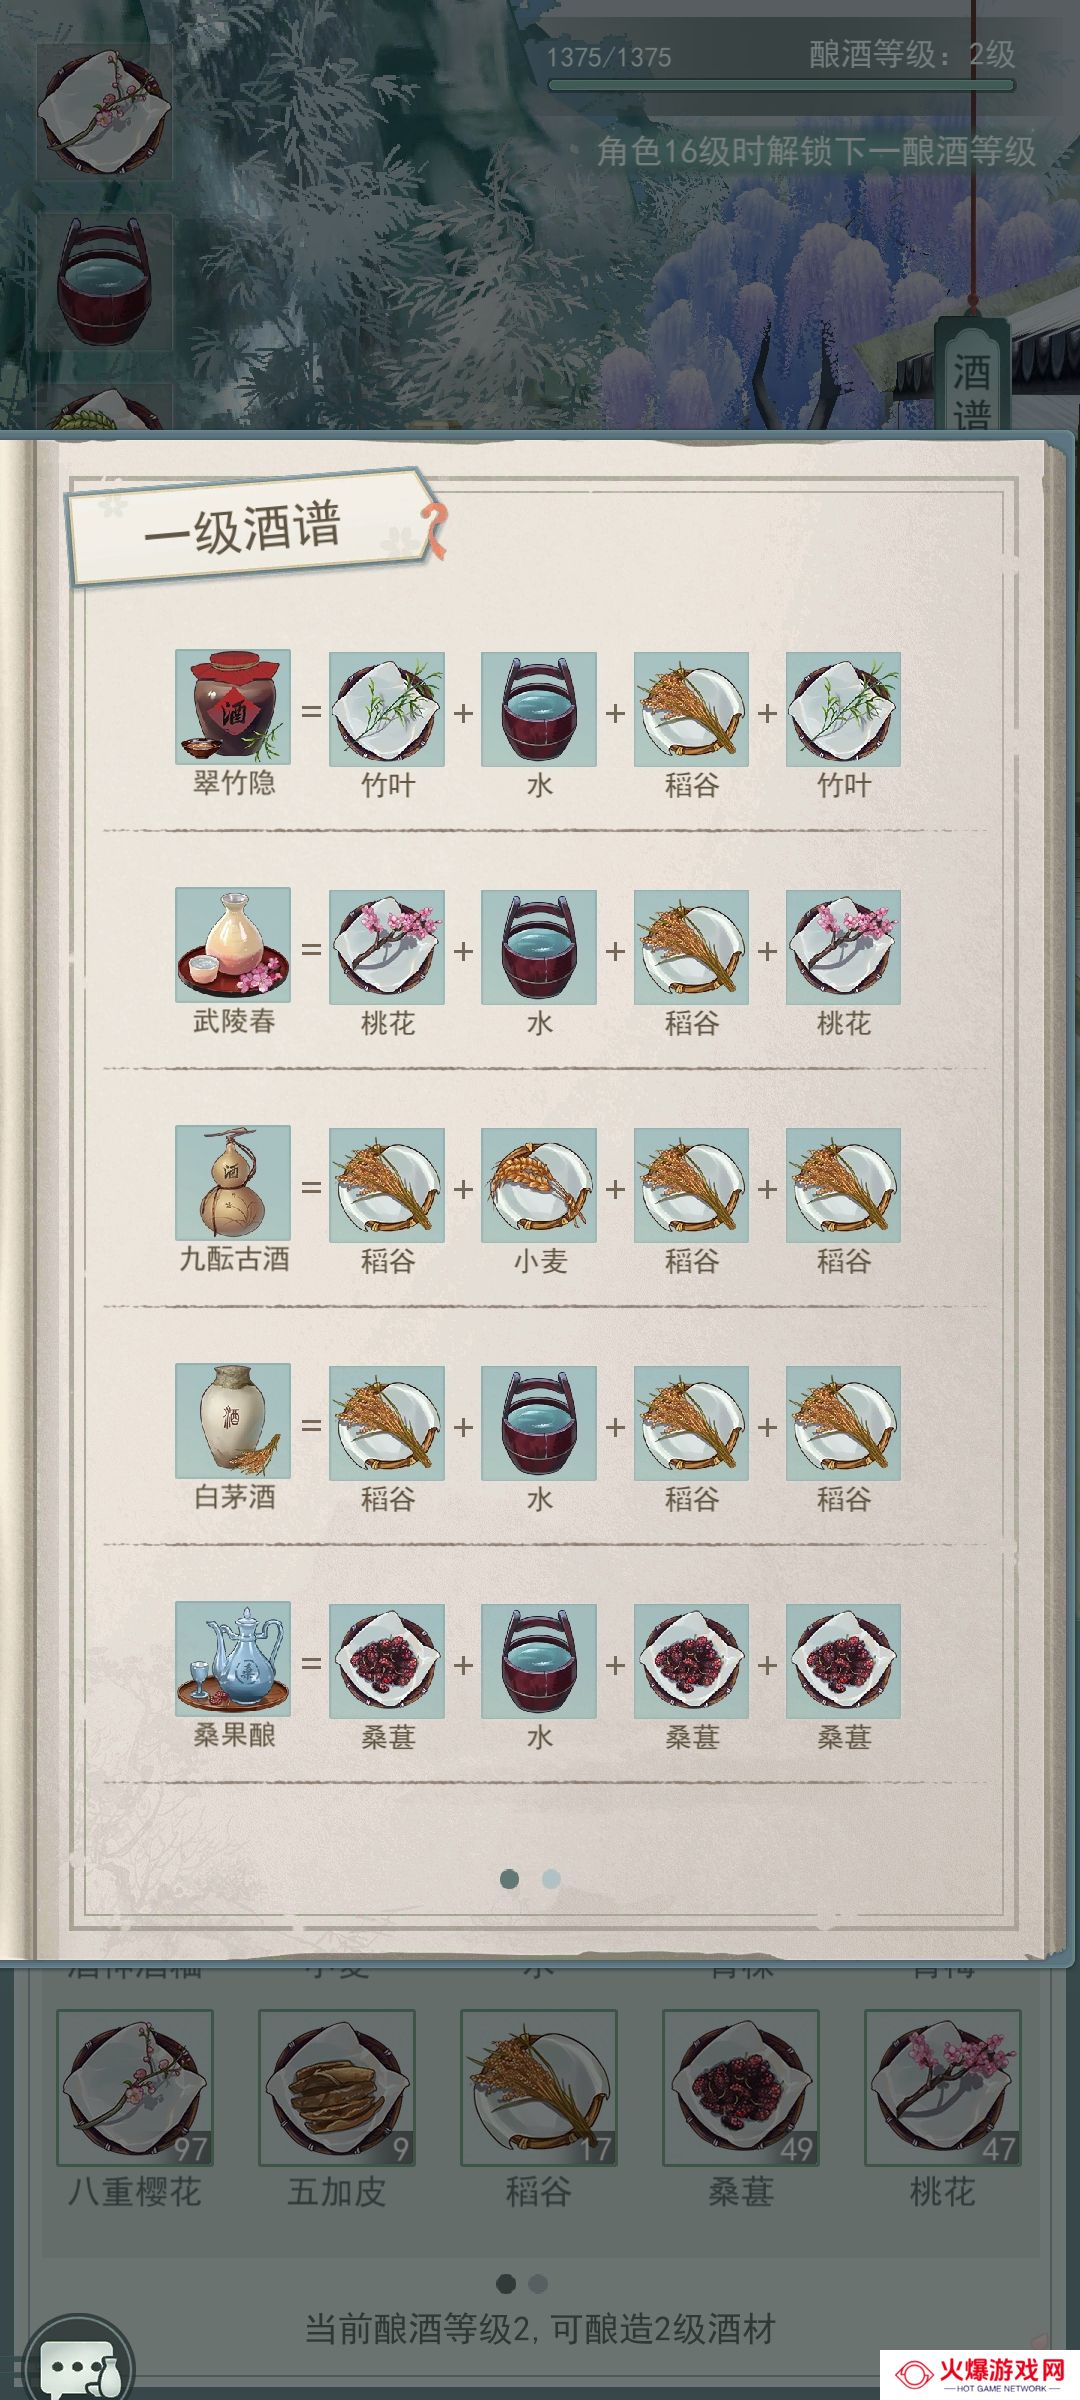Select the 翠竹隐 wine jar icon

click(233, 708)
